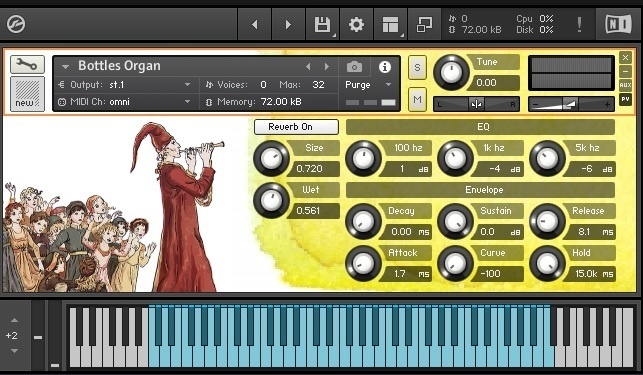Click the 100 hz EQ knob
Image resolution: width=643 pixels, height=375 pixels.
click(363, 158)
